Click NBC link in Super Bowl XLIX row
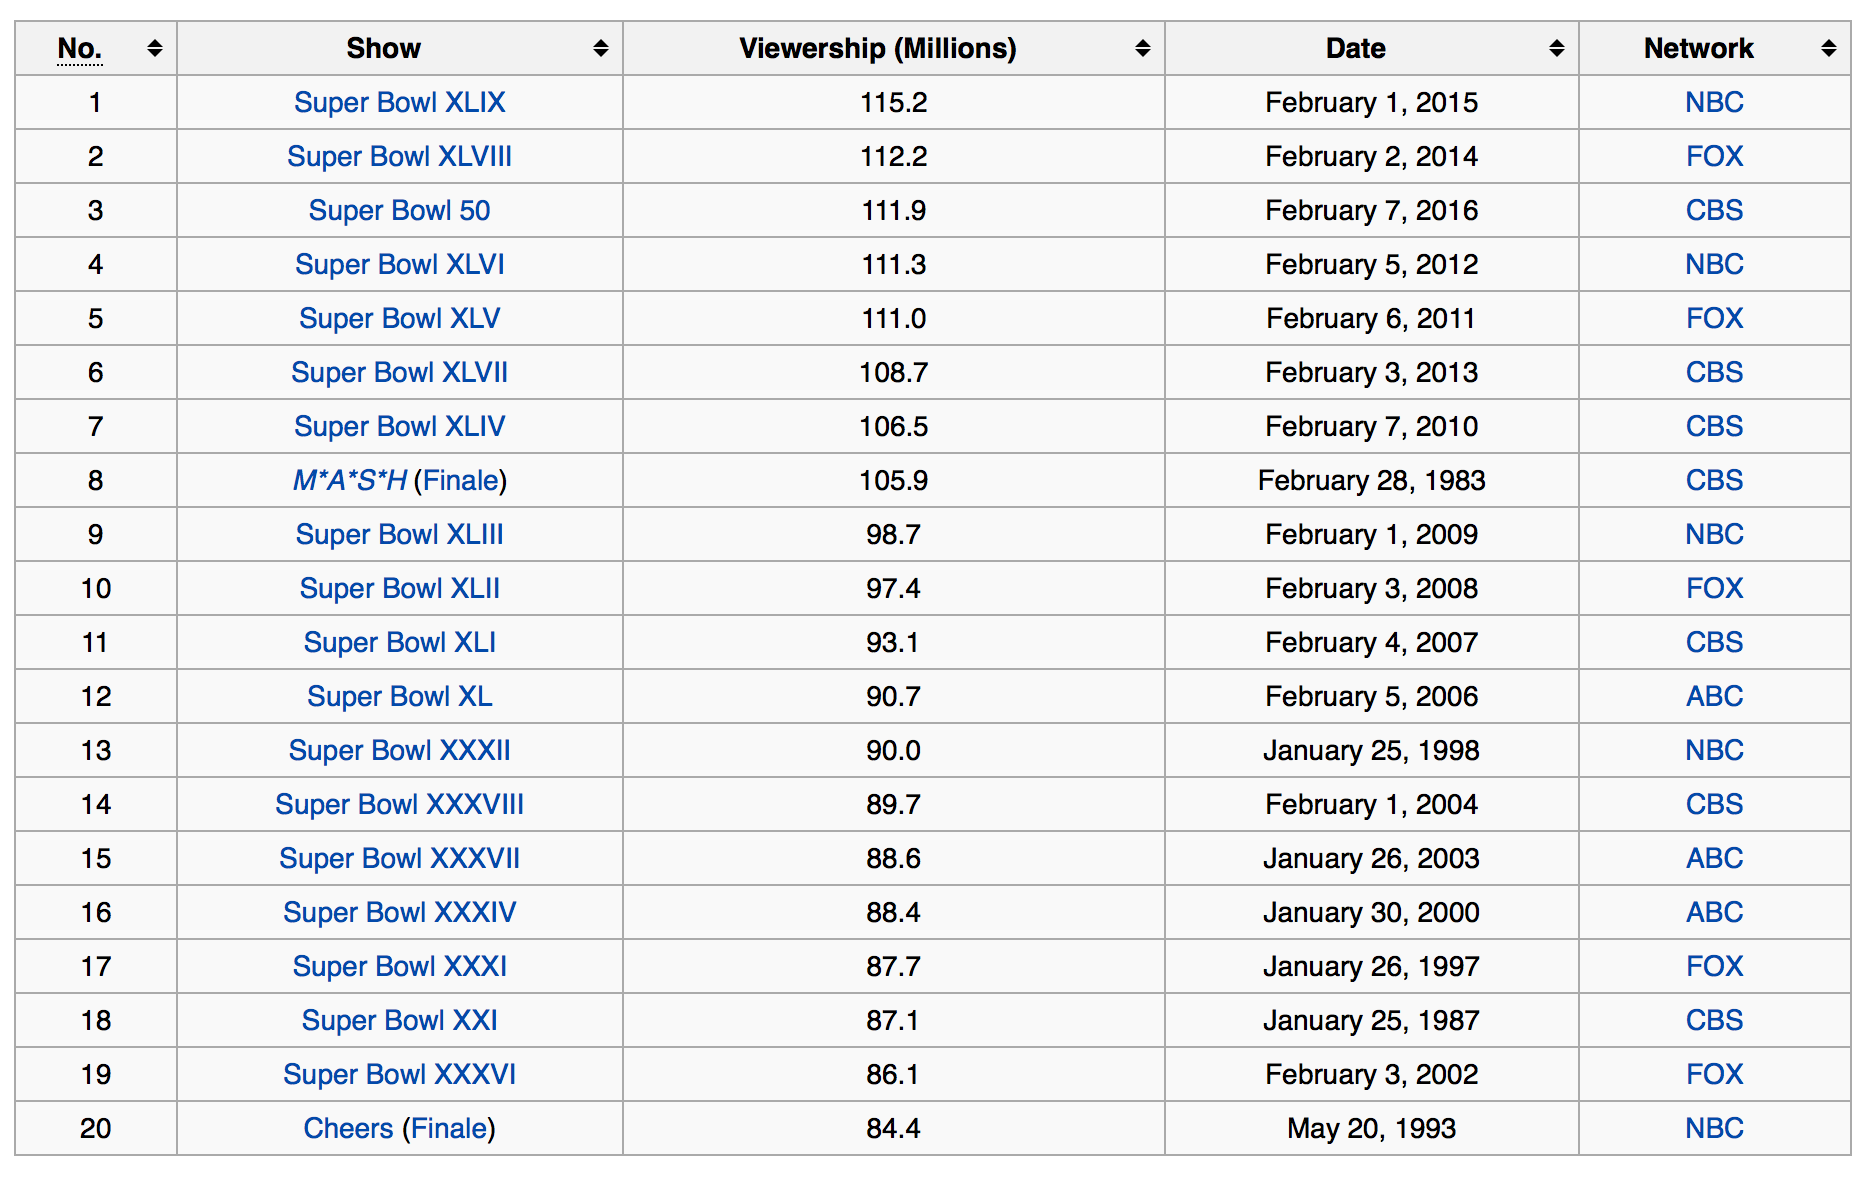This screenshot has width=1868, height=1178. [x=1714, y=102]
